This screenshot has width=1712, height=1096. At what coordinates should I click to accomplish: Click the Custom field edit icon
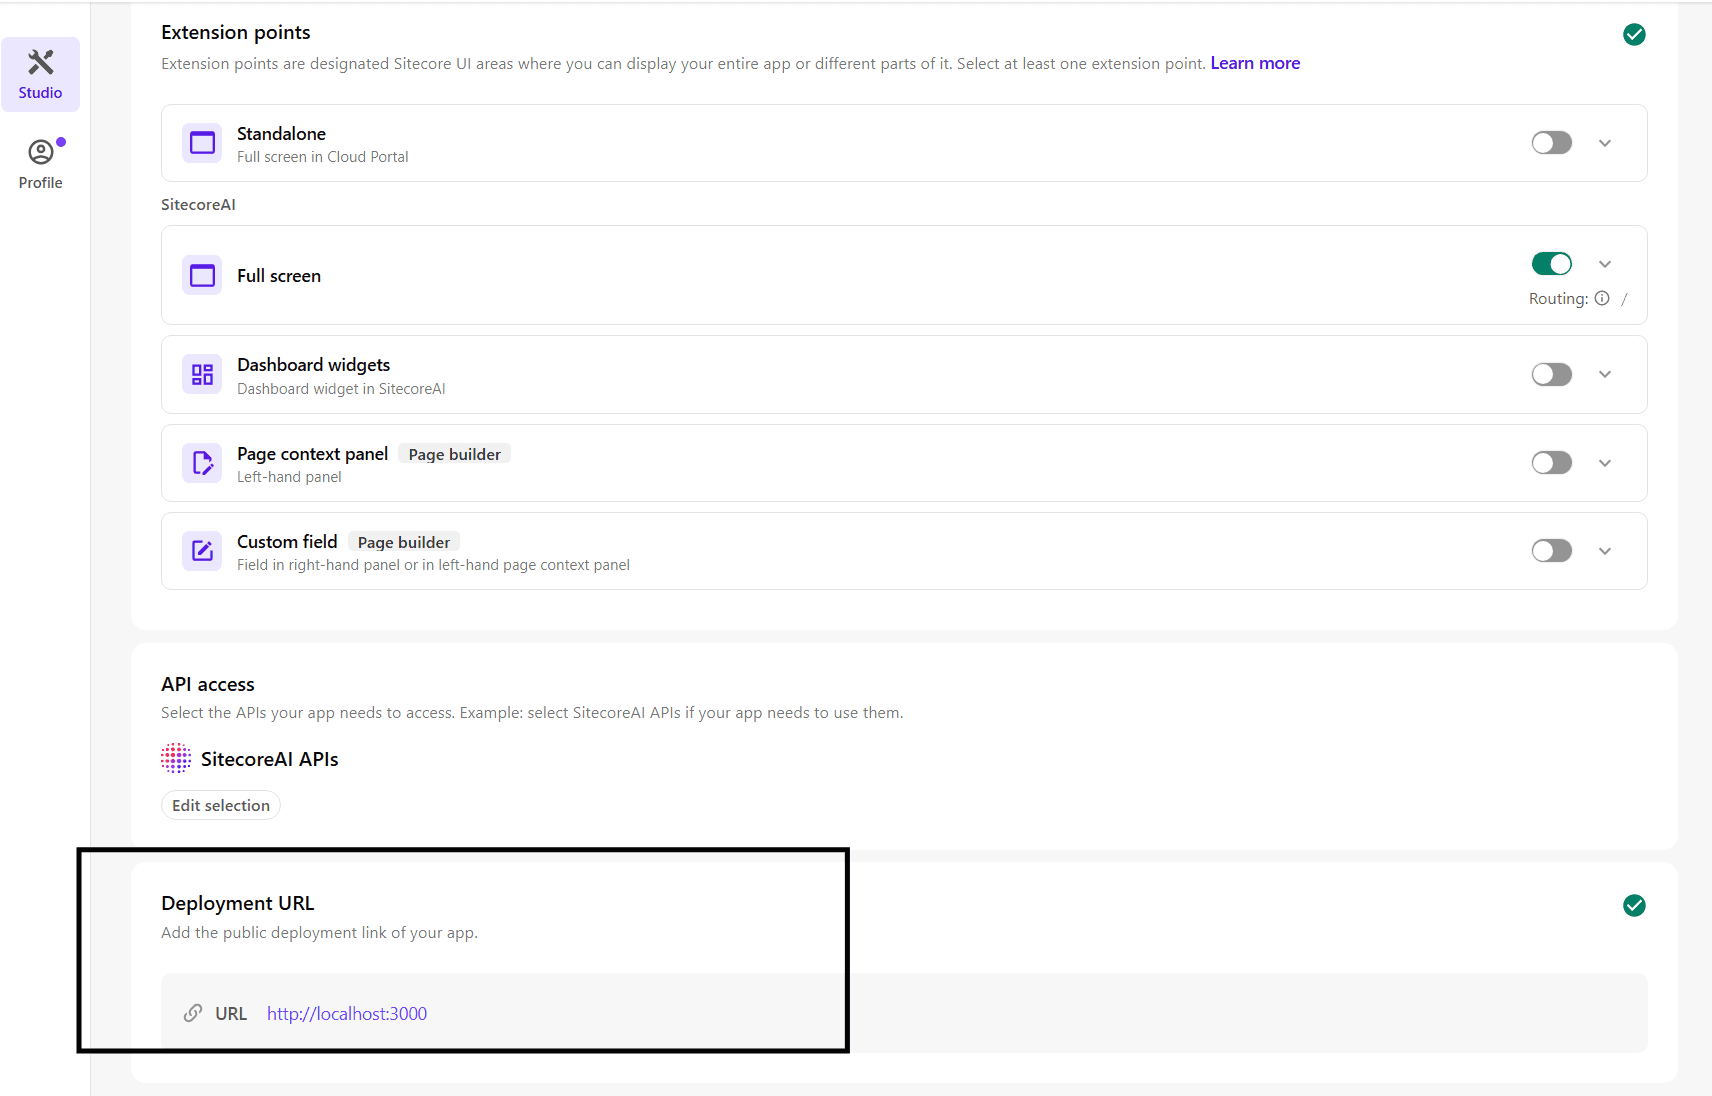point(202,551)
